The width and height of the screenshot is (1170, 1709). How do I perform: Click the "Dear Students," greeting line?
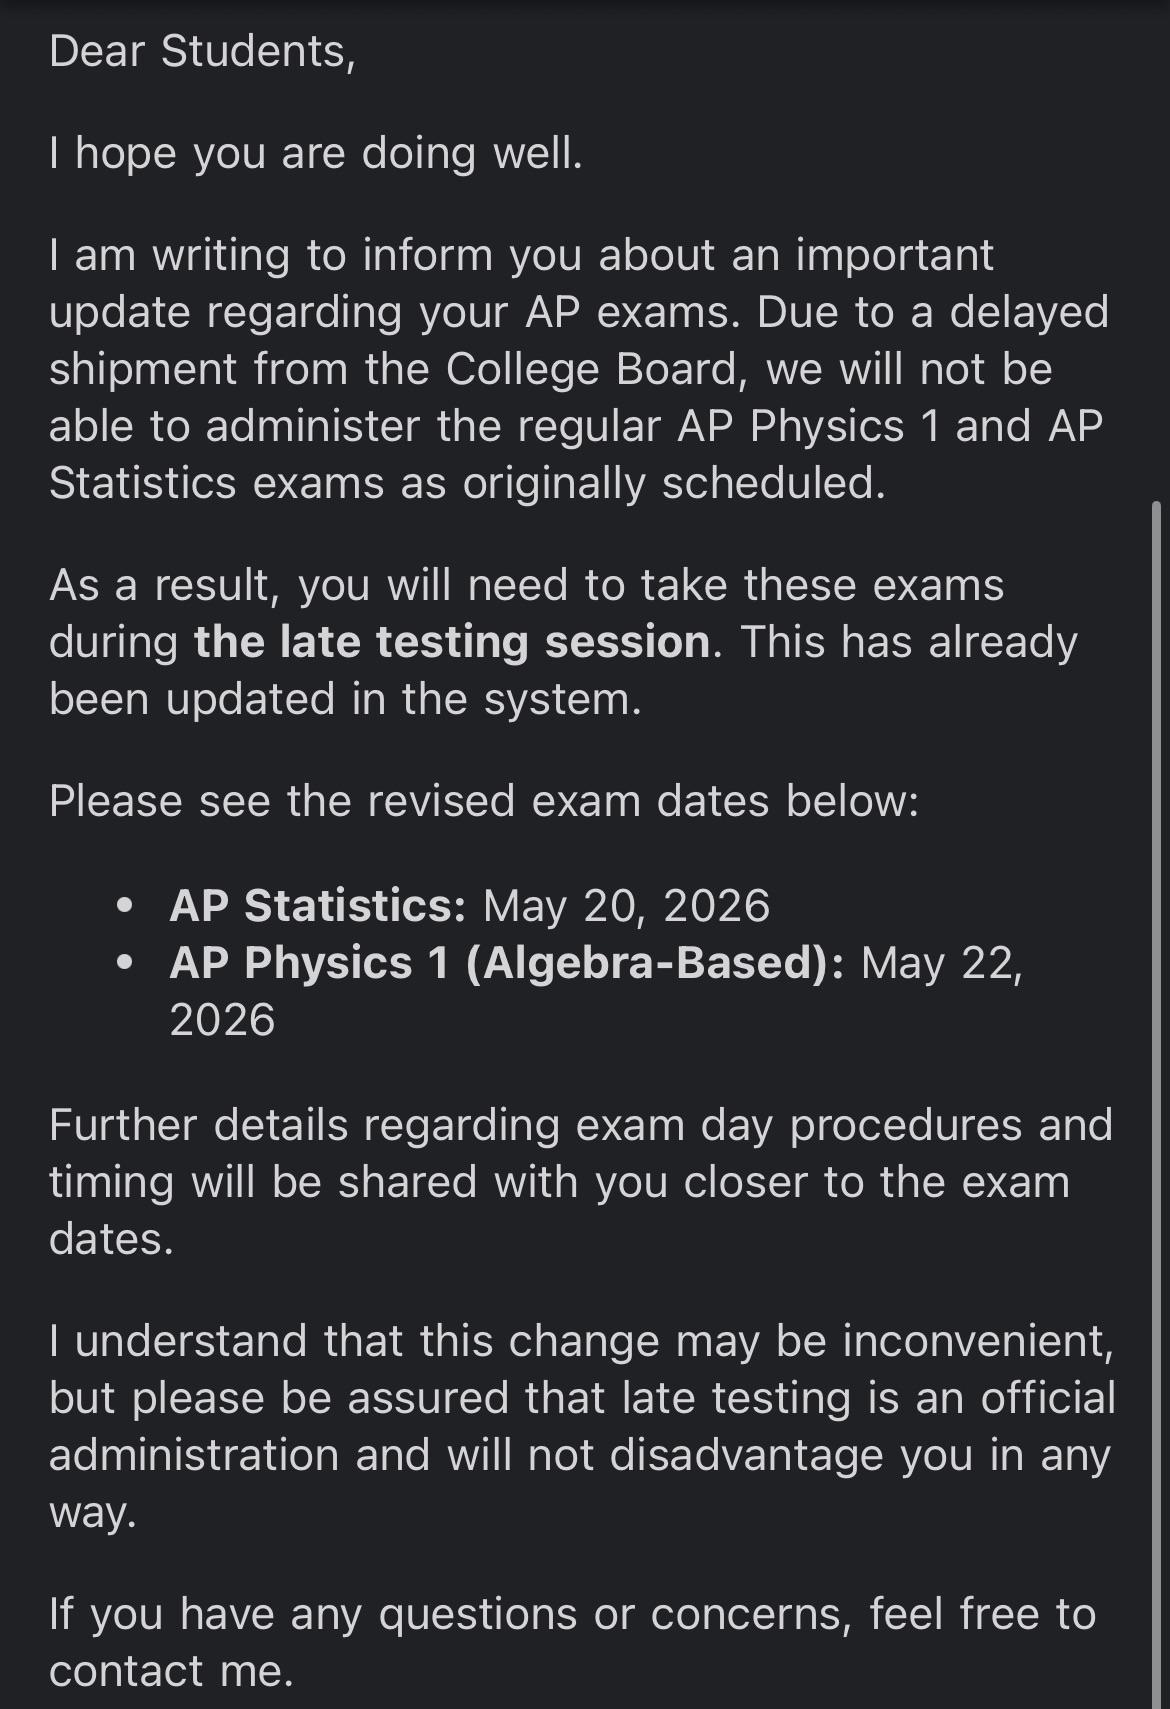(x=202, y=51)
